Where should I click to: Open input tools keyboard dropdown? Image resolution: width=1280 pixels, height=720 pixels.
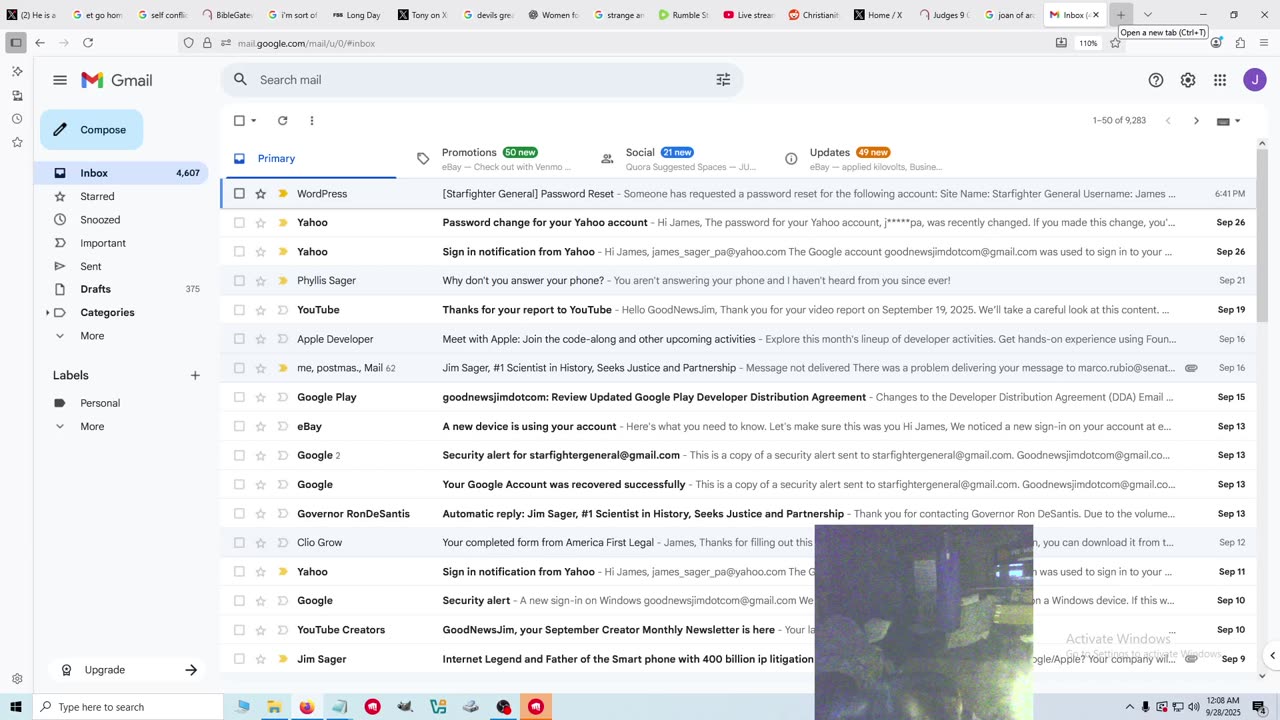point(1229,121)
